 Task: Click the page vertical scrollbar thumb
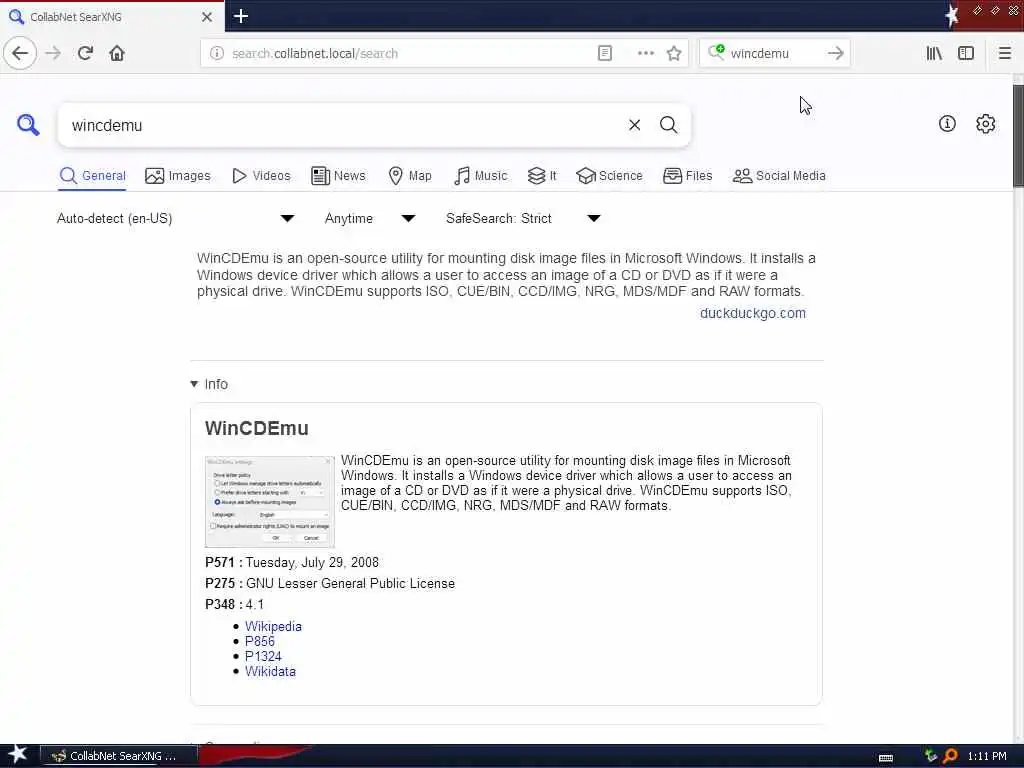(x=1017, y=136)
